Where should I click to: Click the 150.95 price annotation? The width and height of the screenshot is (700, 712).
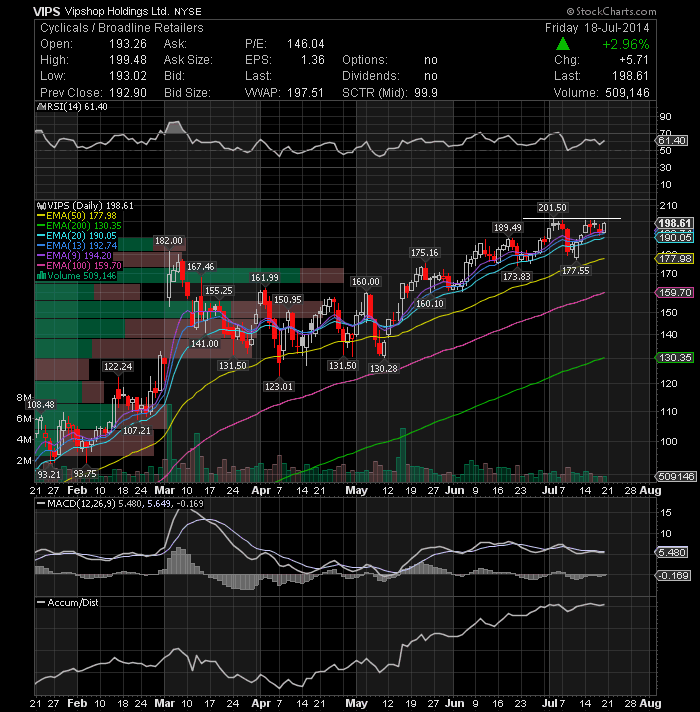click(x=287, y=300)
